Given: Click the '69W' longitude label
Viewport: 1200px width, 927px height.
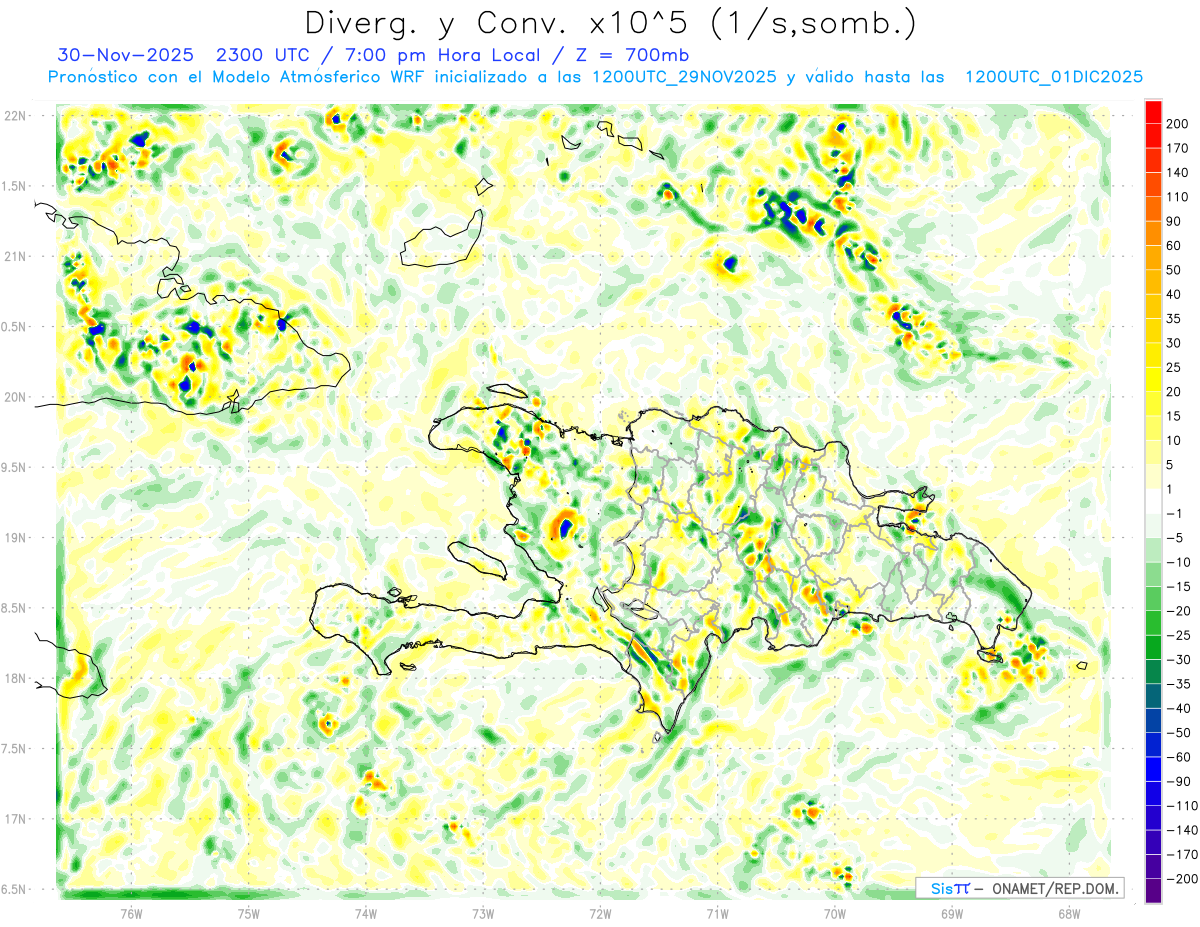Looking at the screenshot, I should pos(951,912).
